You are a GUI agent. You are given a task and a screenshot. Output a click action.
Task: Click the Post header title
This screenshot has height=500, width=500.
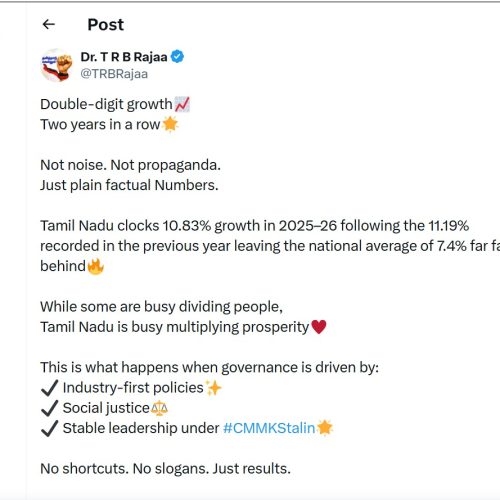[x=105, y=24]
